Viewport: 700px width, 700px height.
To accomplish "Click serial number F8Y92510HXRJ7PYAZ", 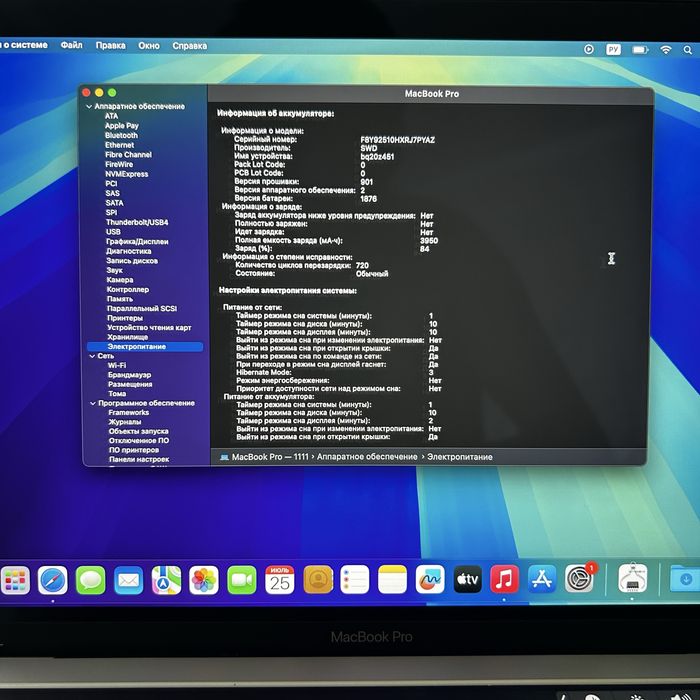I will [x=397, y=140].
